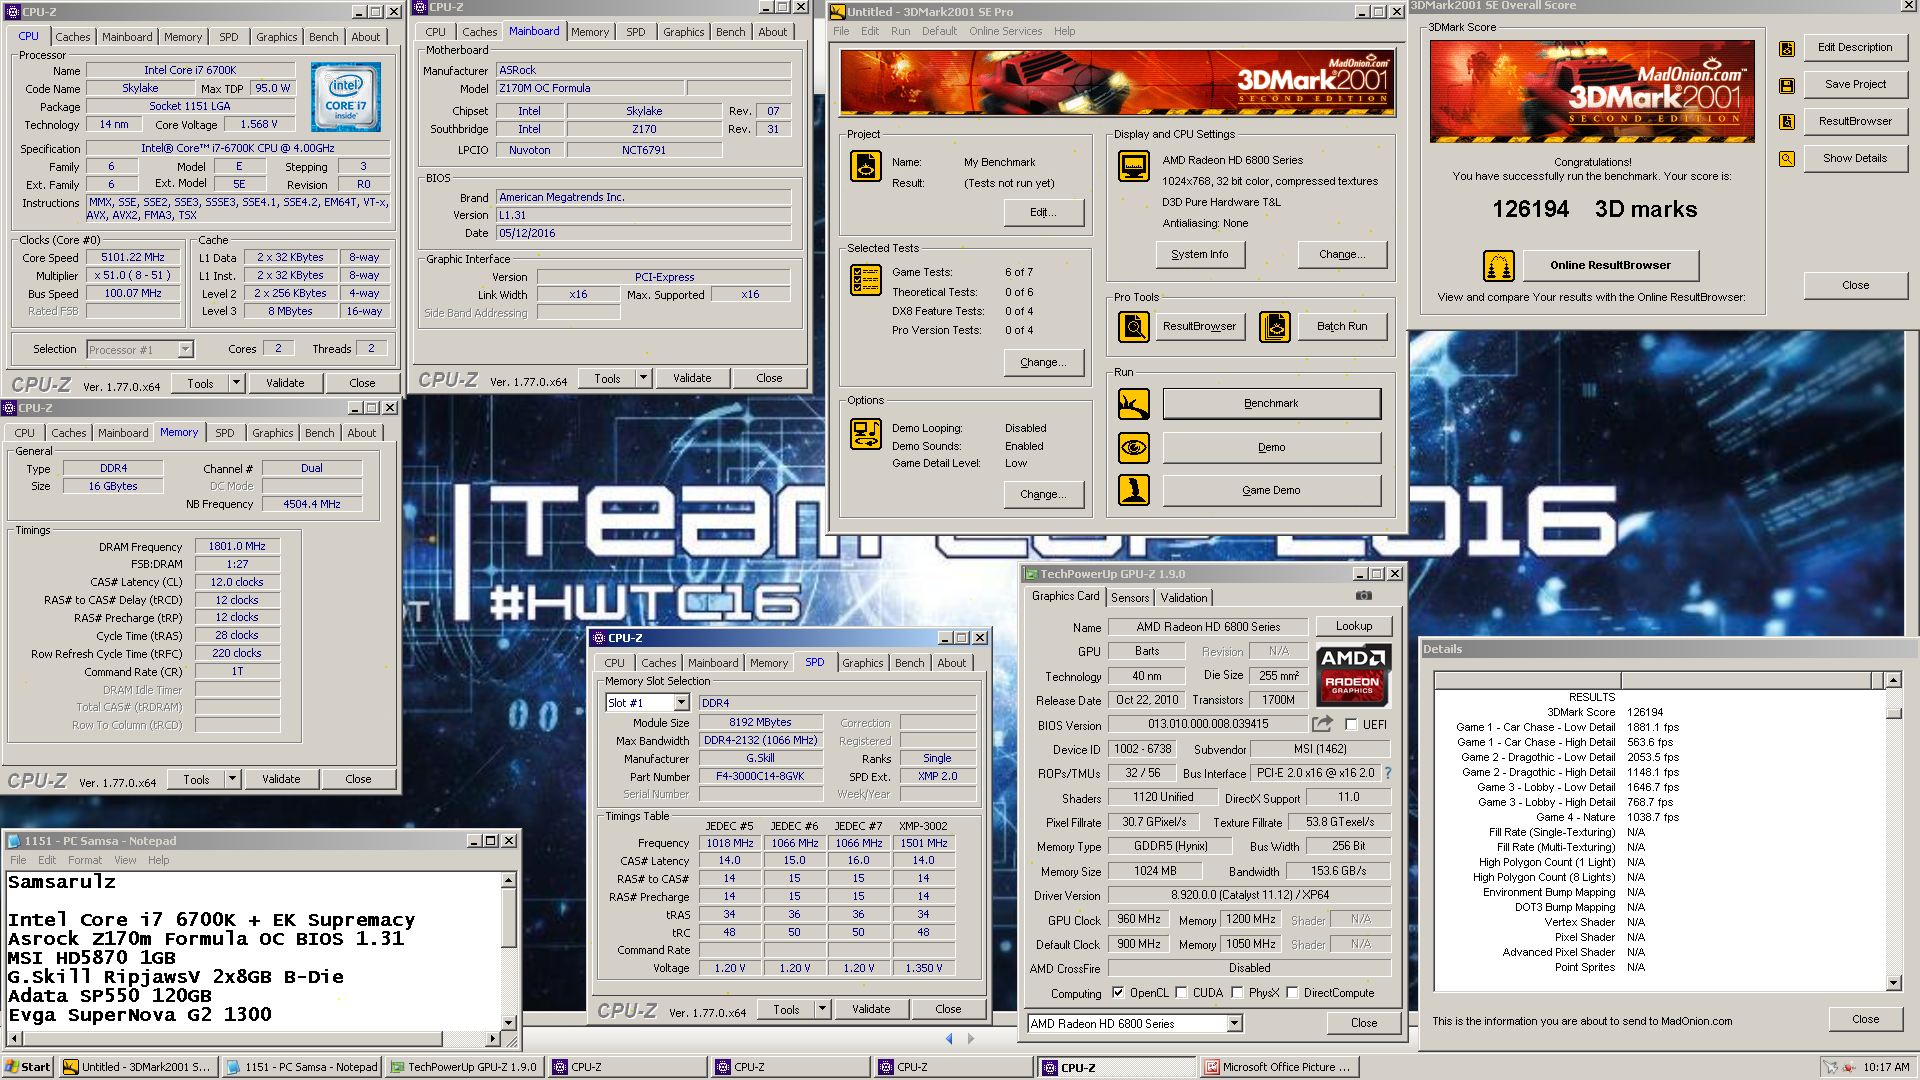Toggle the CUDA checkbox in GPU-Z
This screenshot has height=1080, width=1920.
click(x=1181, y=993)
